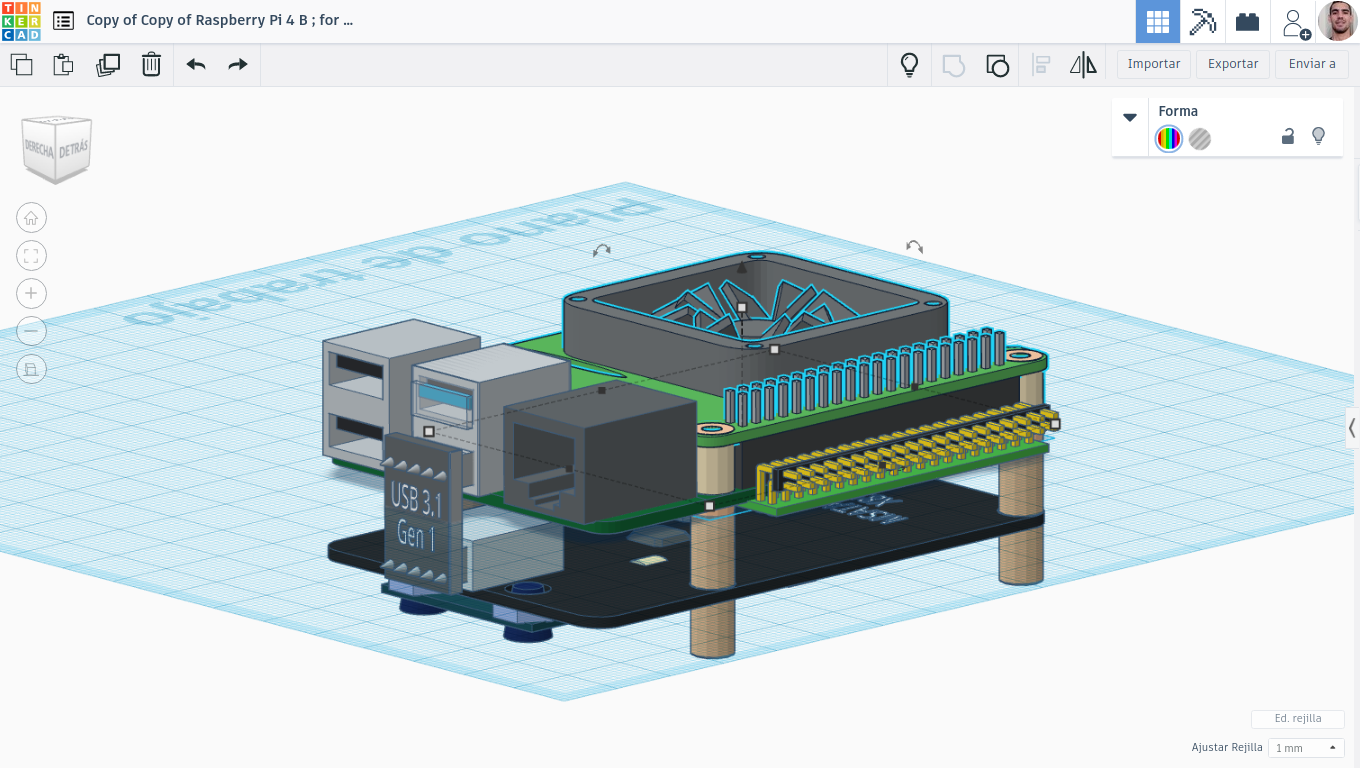This screenshot has width=1360, height=768.
Task: Click the Duplicate and repeat icon
Action: [108, 65]
